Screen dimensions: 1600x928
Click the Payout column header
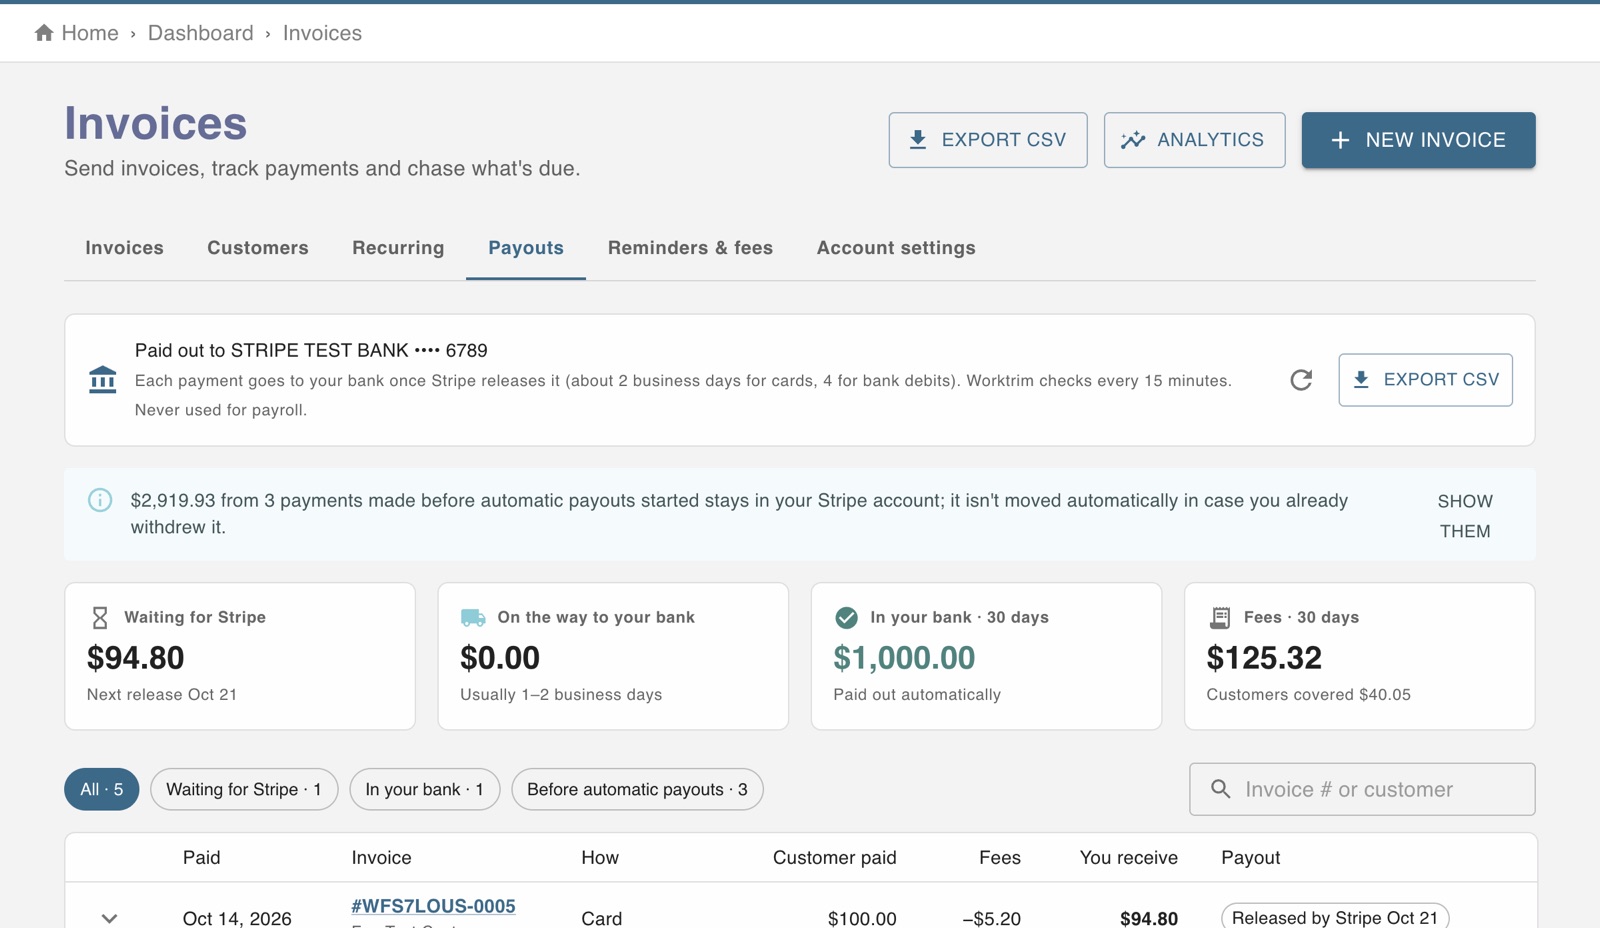pyautogui.click(x=1250, y=858)
